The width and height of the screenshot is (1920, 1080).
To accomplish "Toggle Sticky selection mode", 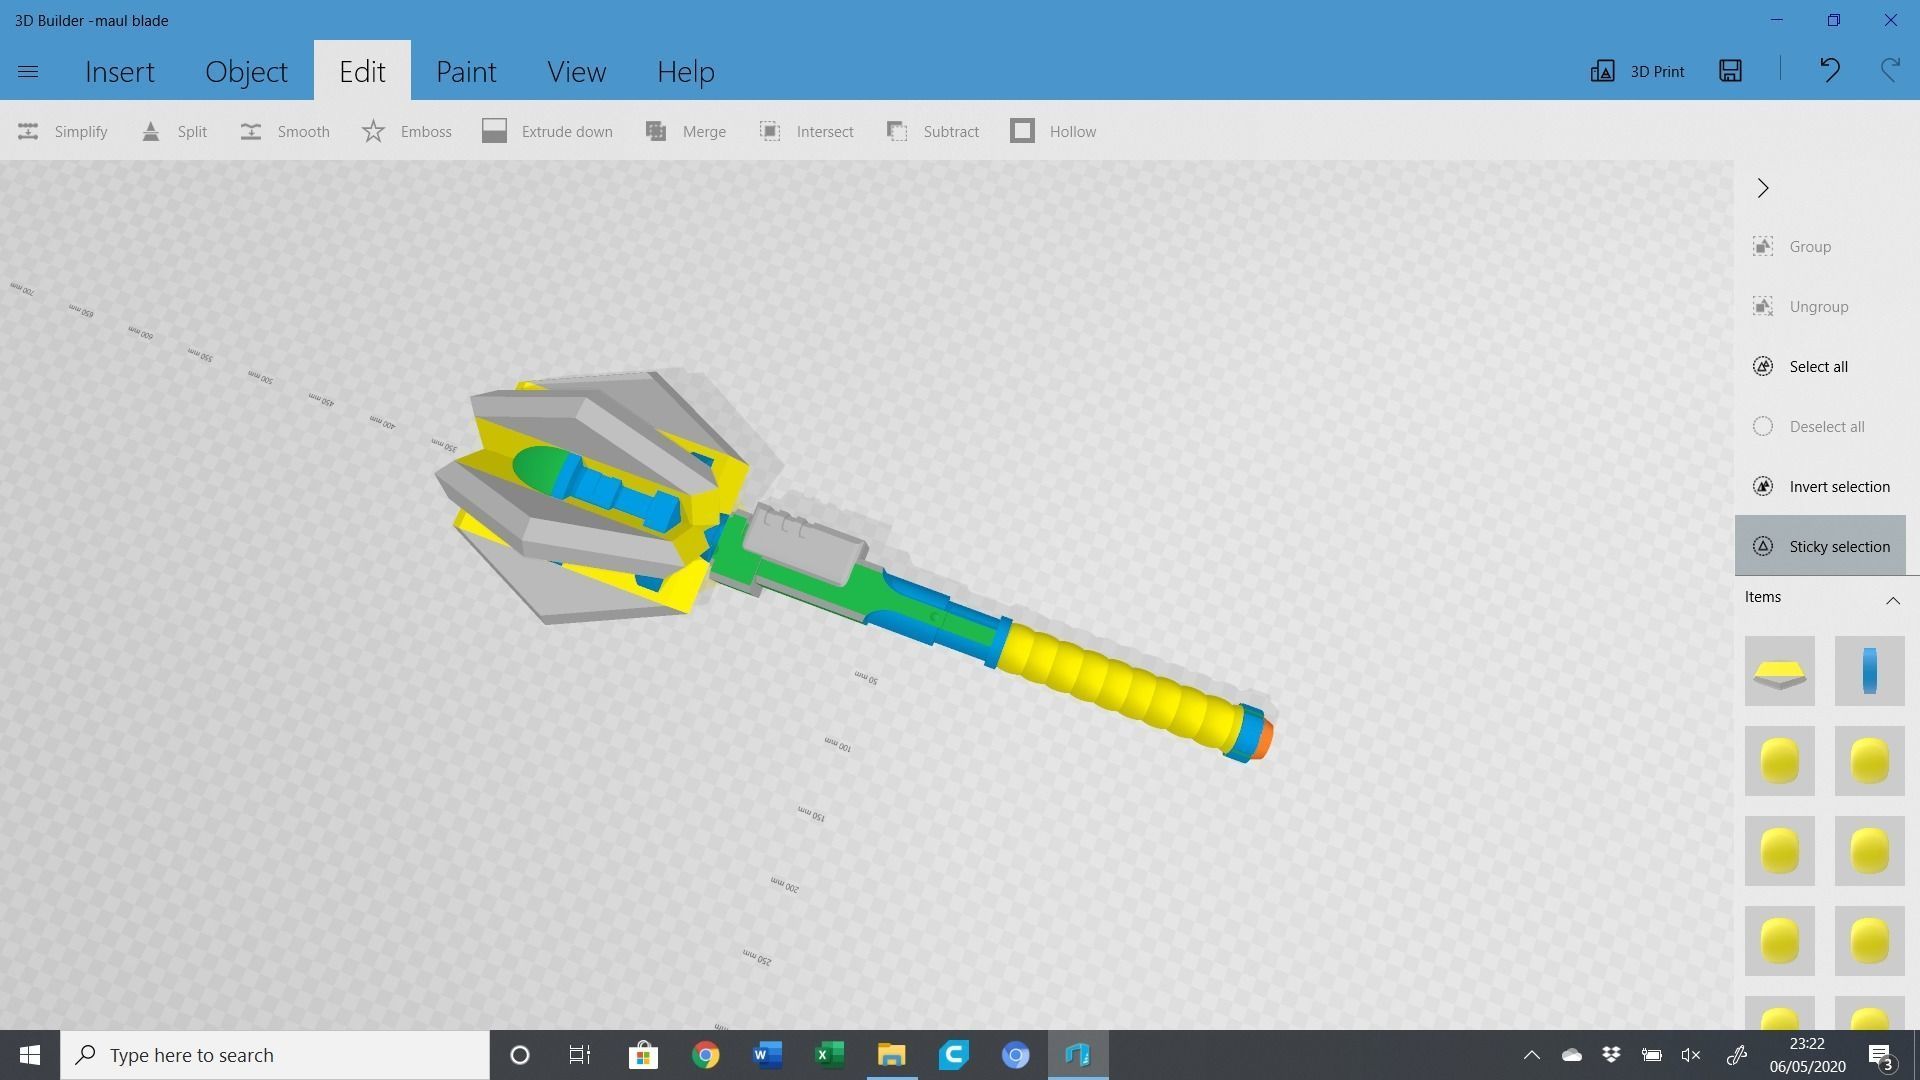I will click(1820, 546).
